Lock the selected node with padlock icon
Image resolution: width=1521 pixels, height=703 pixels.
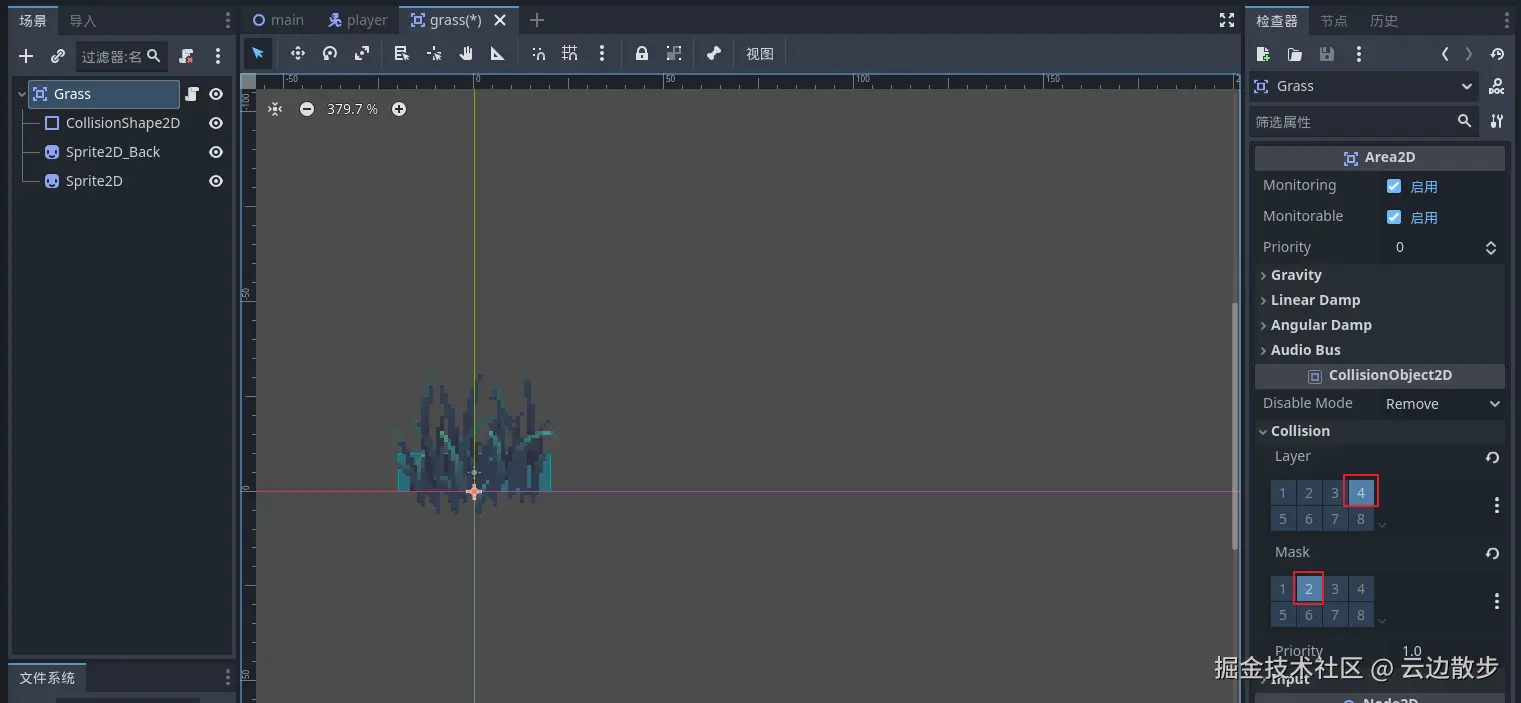pyautogui.click(x=642, y=54)
